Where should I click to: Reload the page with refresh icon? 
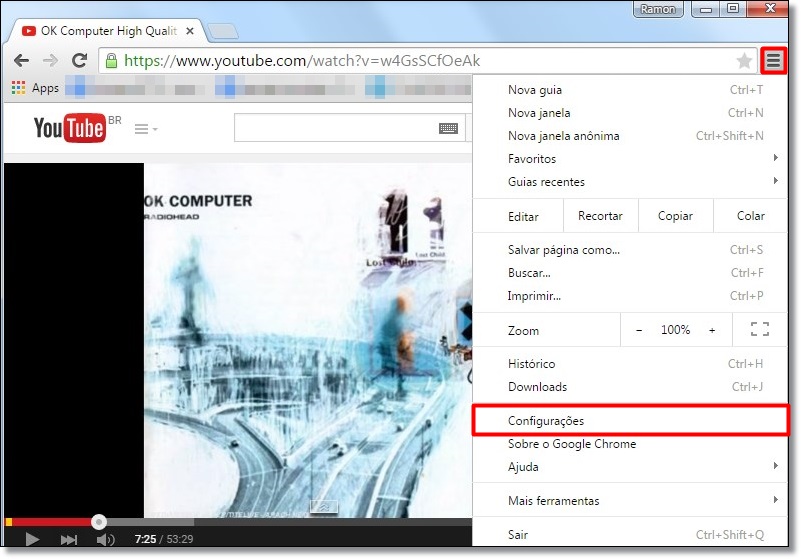pyautogui.click(x=79, y=61)
